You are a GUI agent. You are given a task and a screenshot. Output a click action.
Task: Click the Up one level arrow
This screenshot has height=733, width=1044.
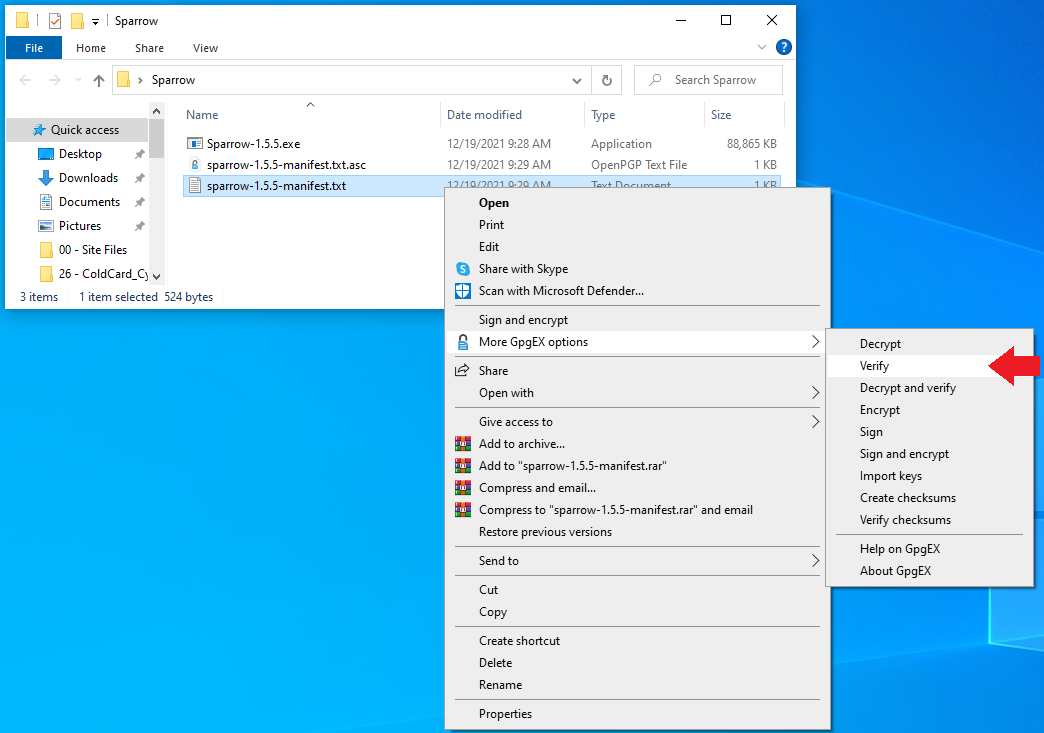pyautogui.click(x=99, y=81)
